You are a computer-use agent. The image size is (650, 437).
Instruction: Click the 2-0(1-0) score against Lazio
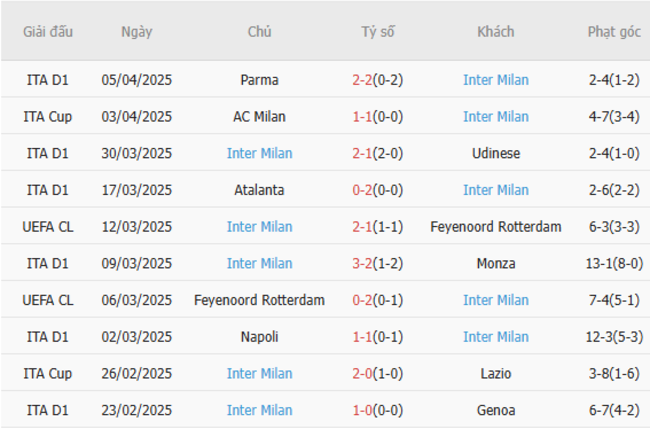(377, 373)
